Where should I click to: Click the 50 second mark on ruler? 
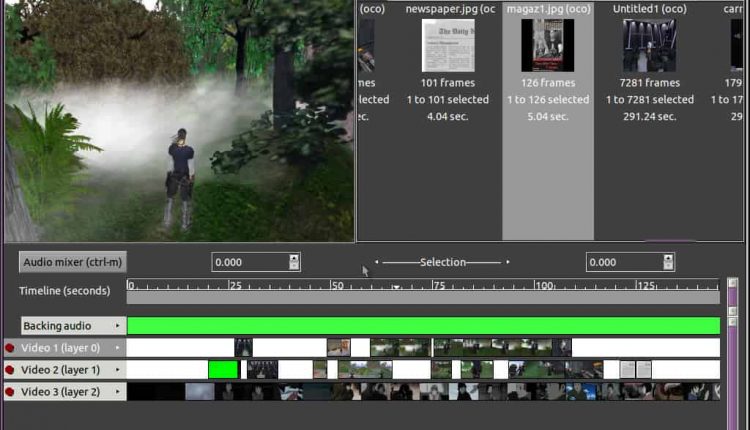[x=337, y=286]
